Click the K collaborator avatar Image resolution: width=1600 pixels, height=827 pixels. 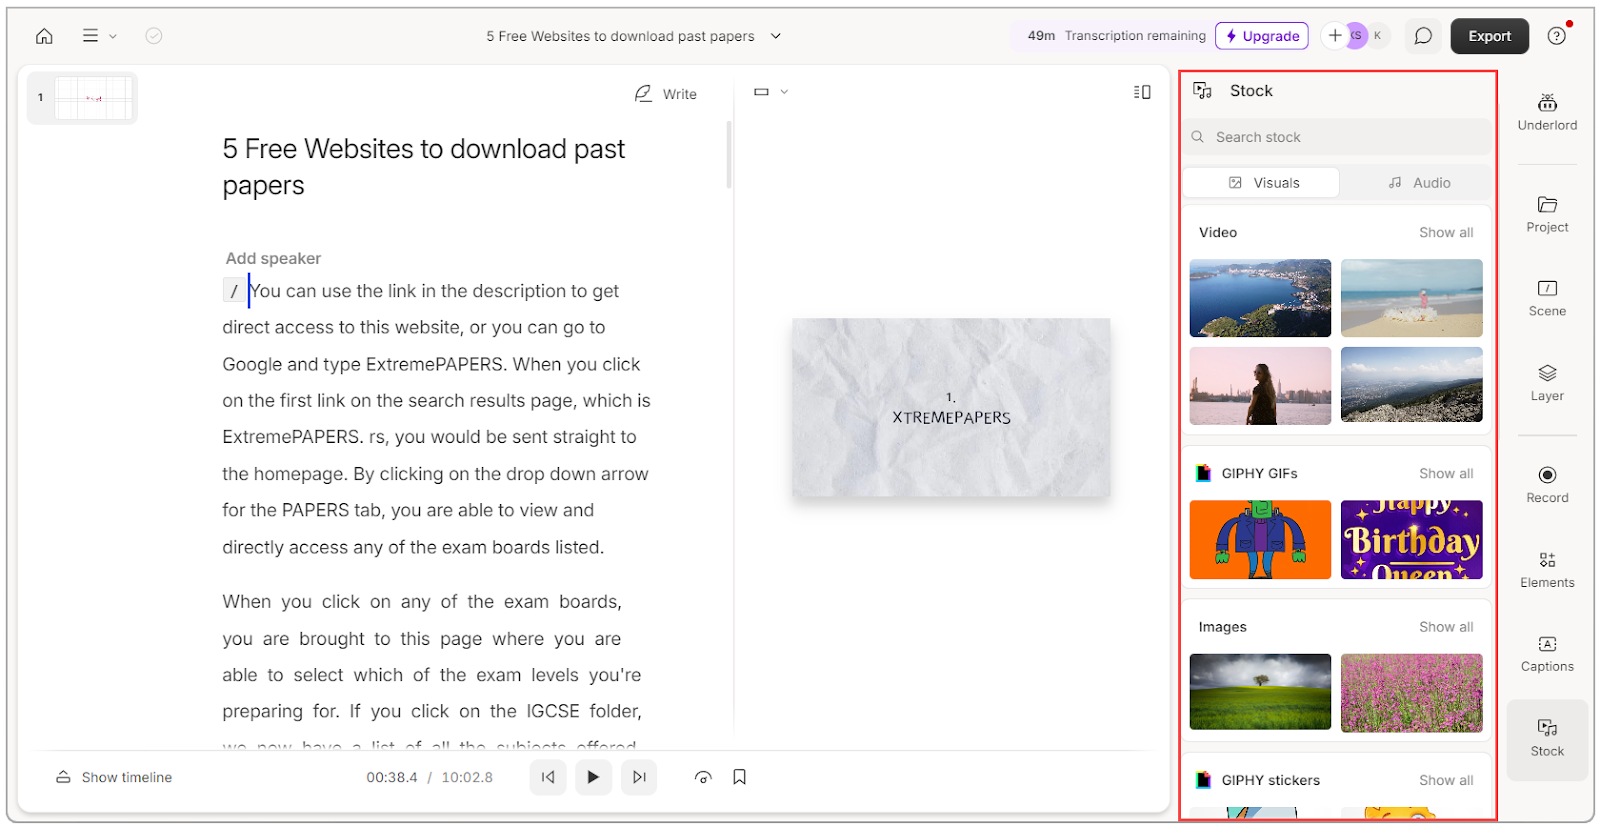[1377, 36]
